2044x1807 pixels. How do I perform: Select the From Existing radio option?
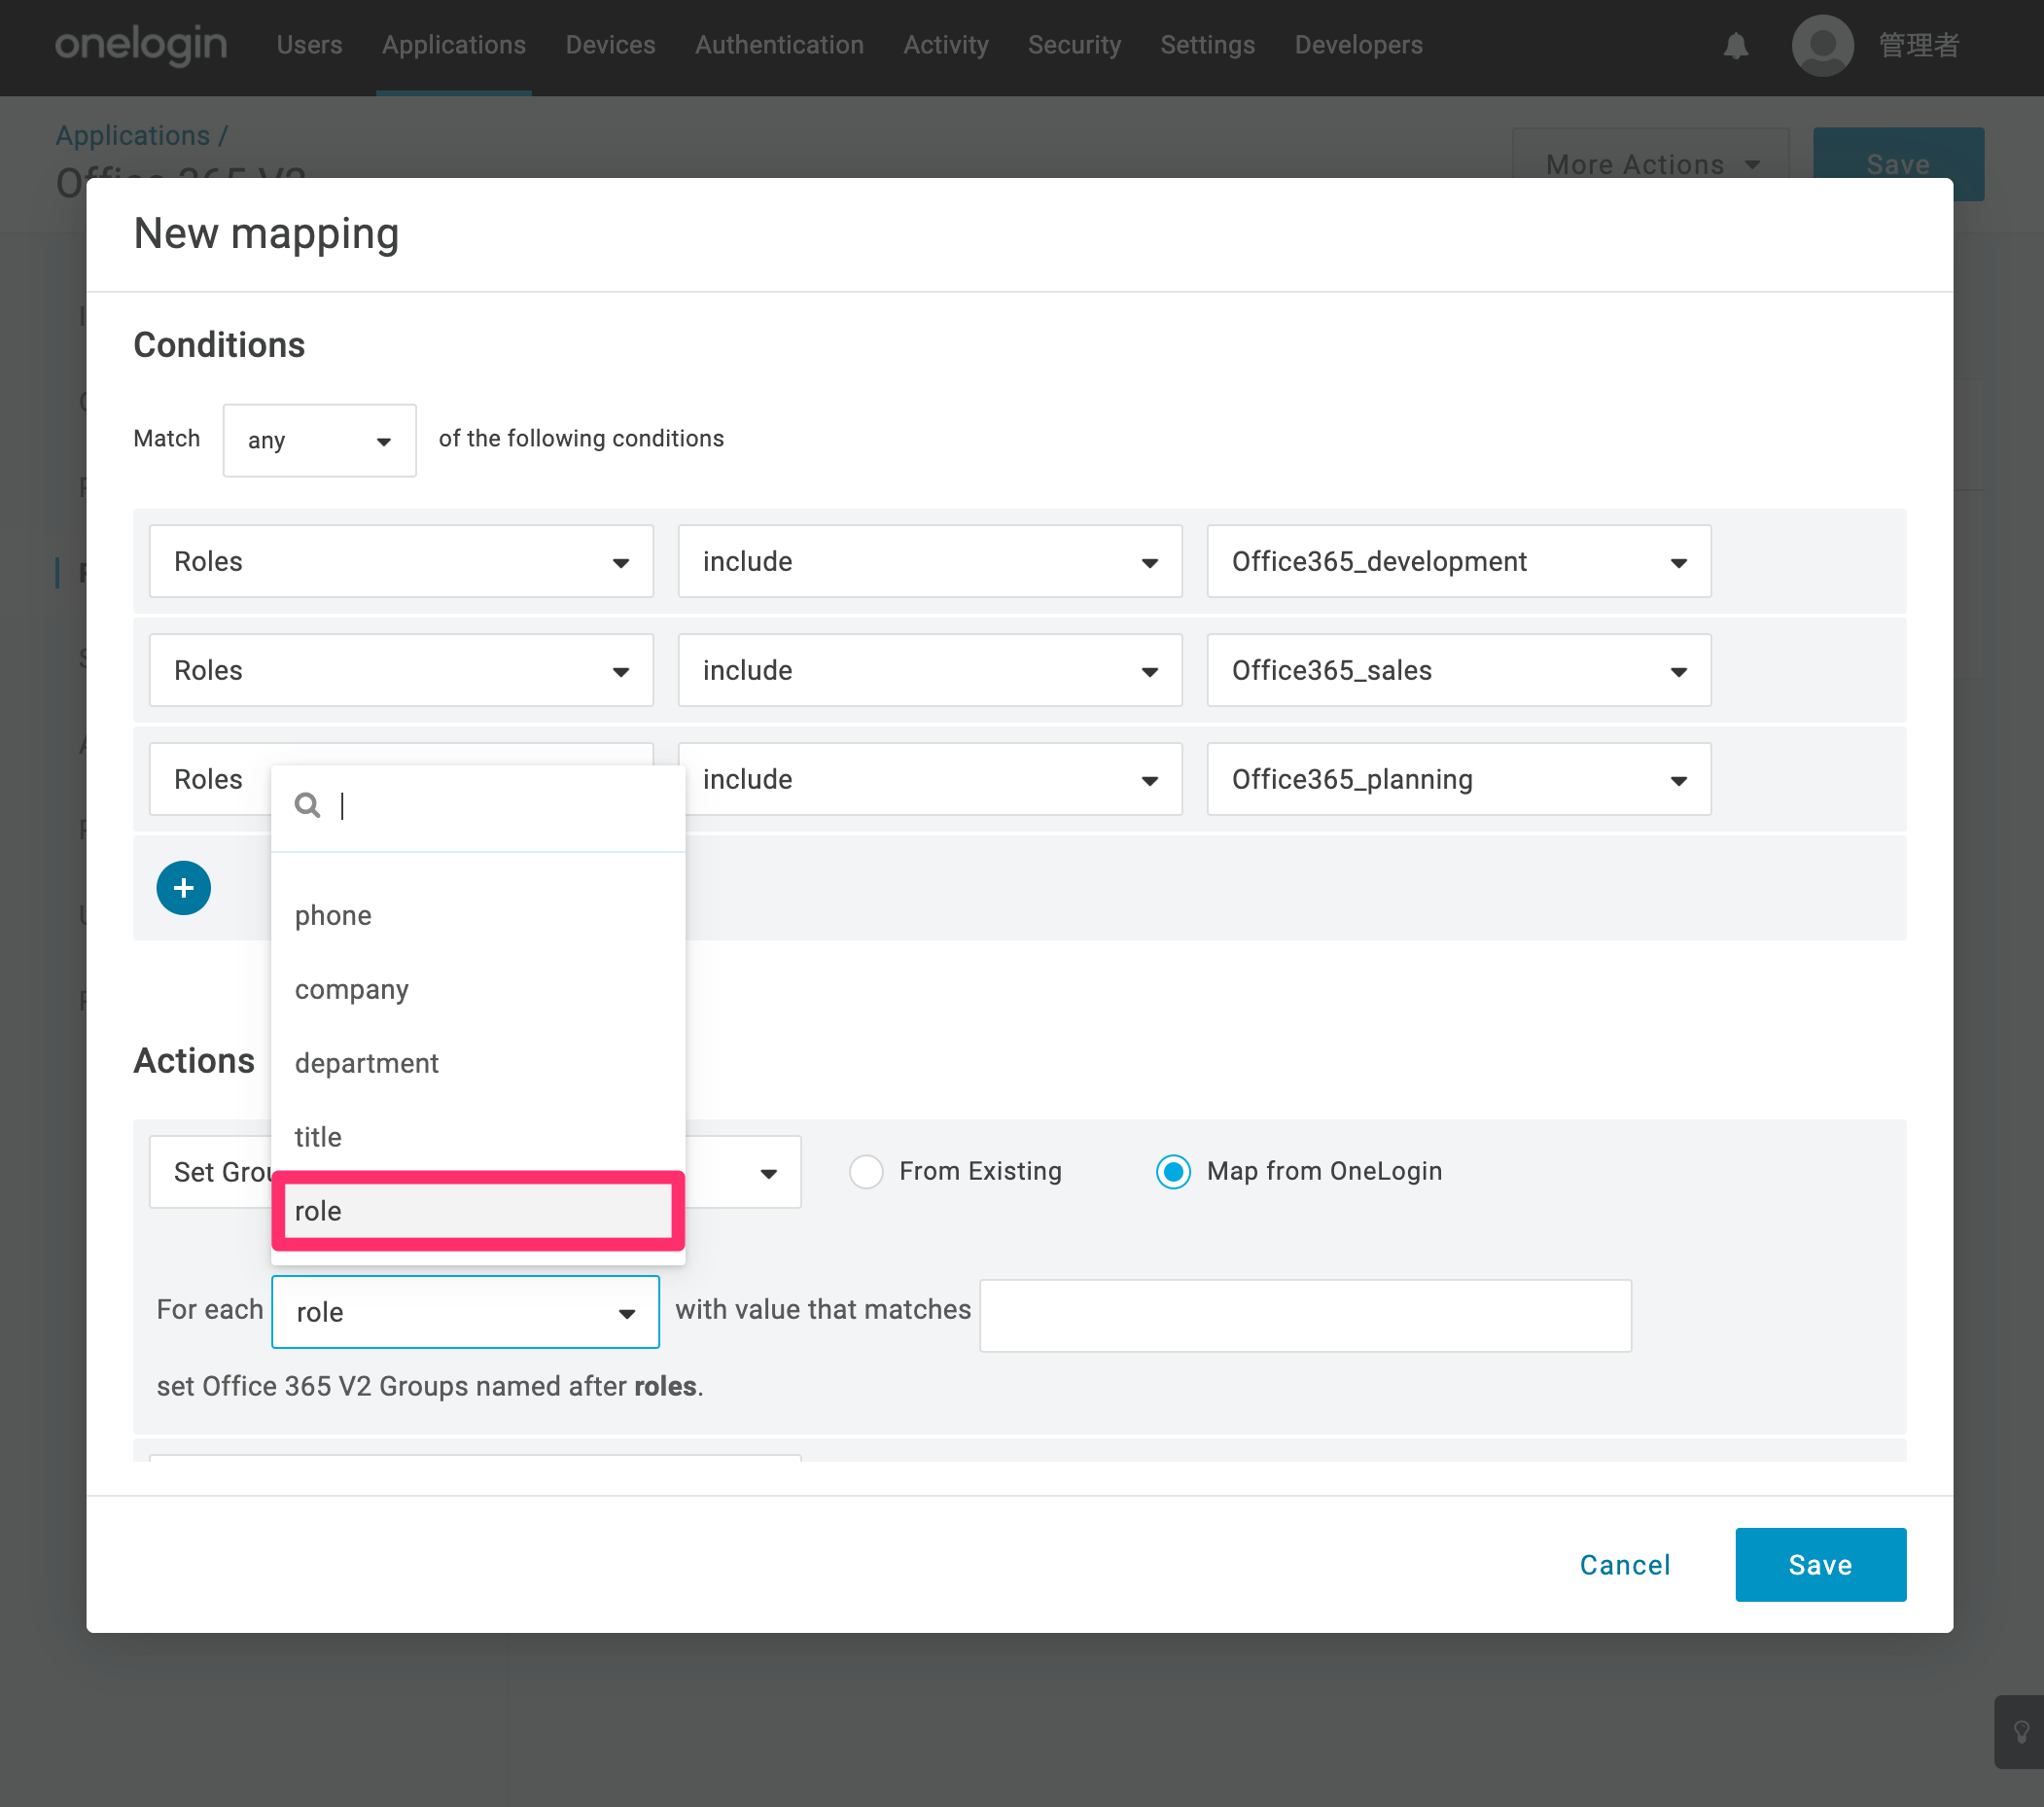pos(866,1171)
